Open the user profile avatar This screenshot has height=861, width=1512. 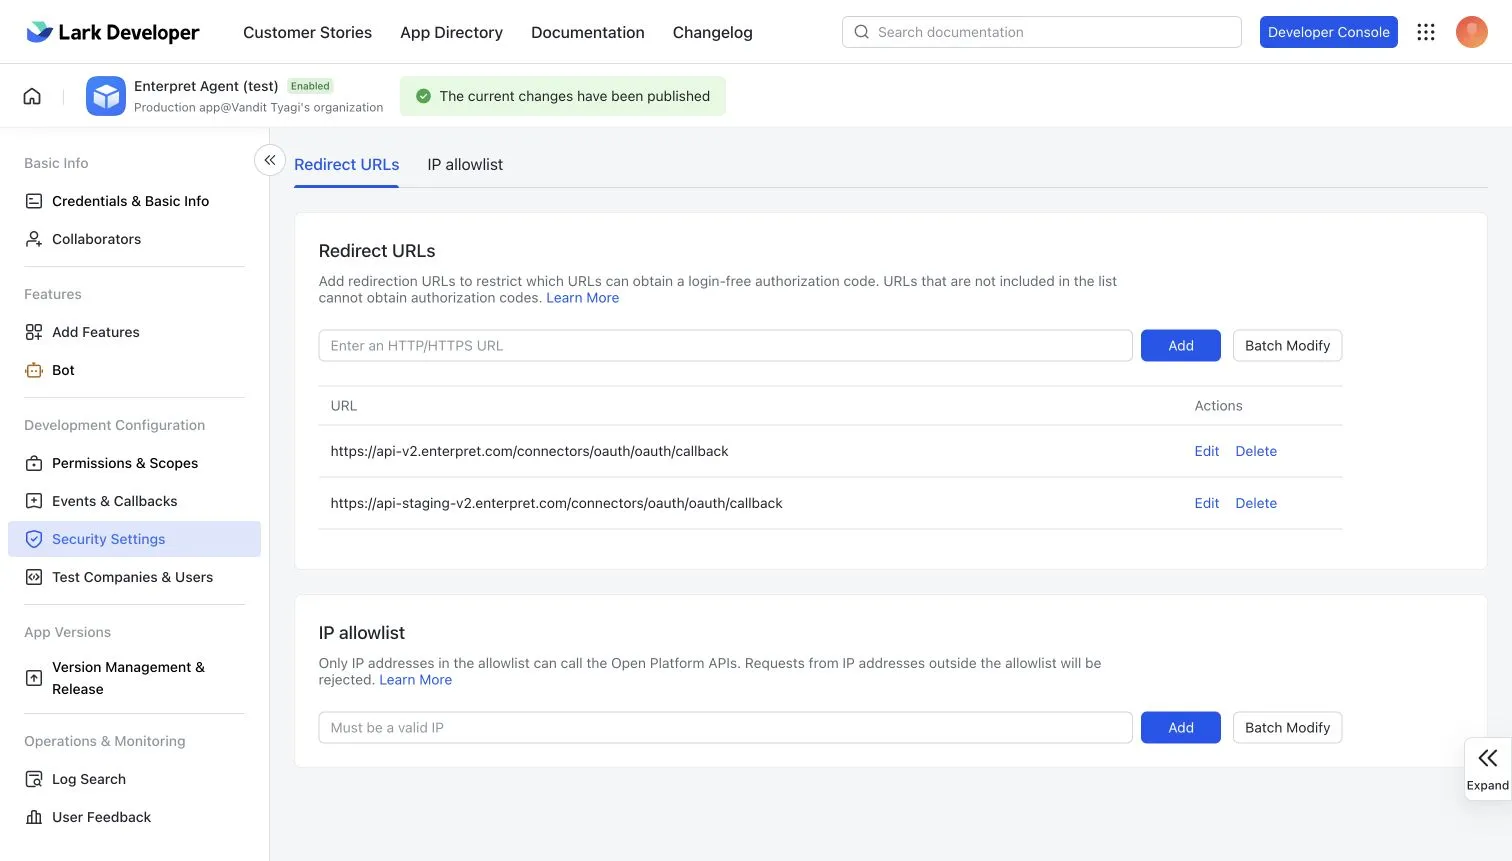(x=1472, y=32)
